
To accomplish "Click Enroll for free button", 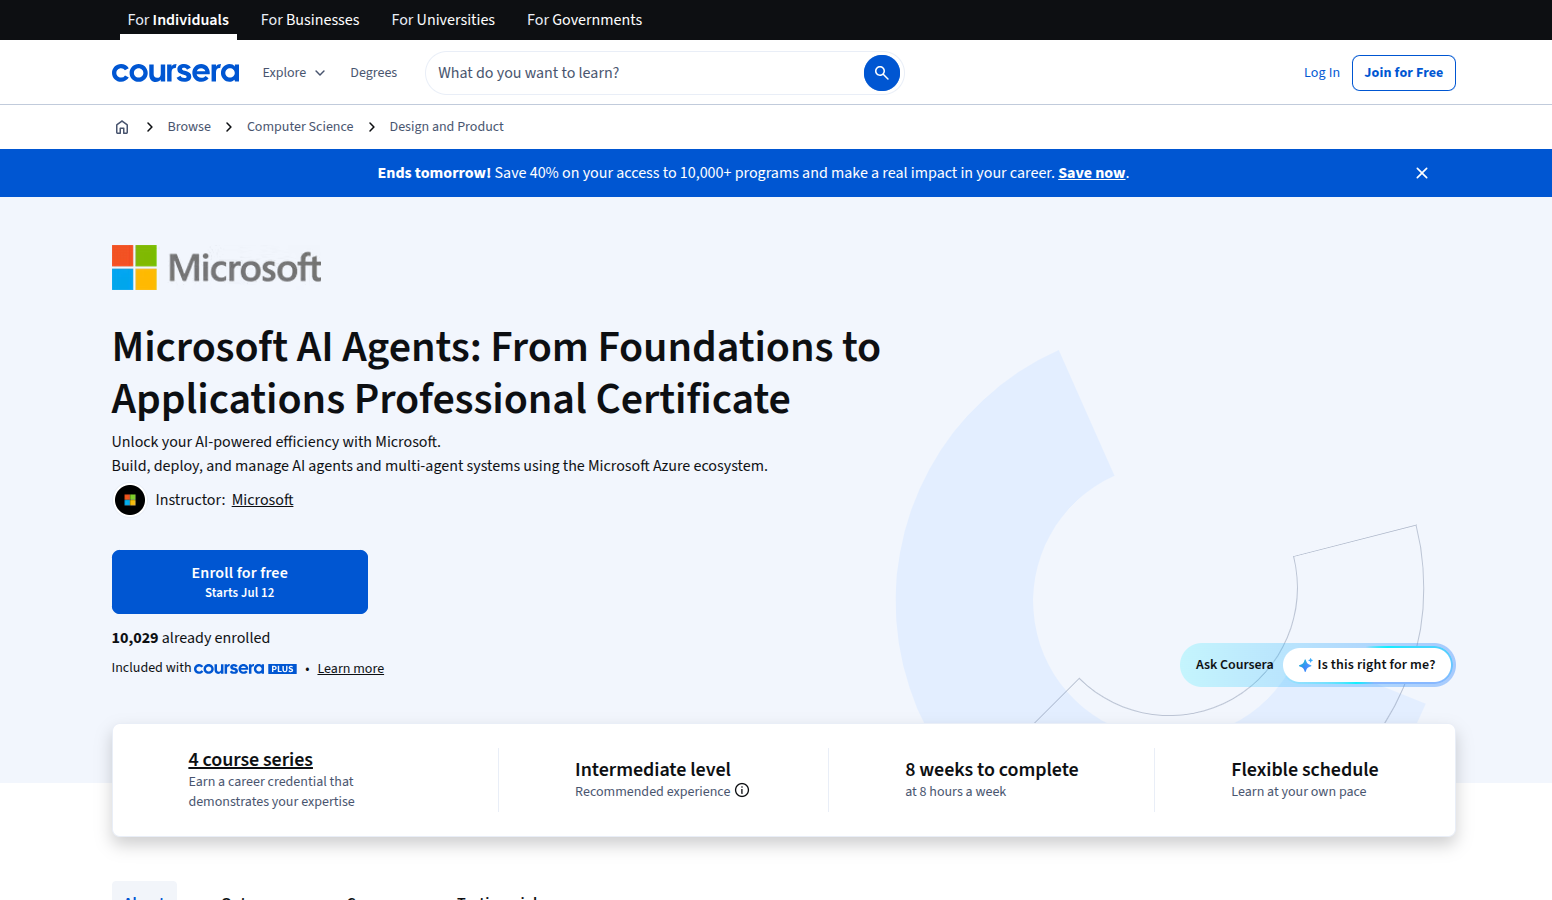I will [x=240, y=582].
